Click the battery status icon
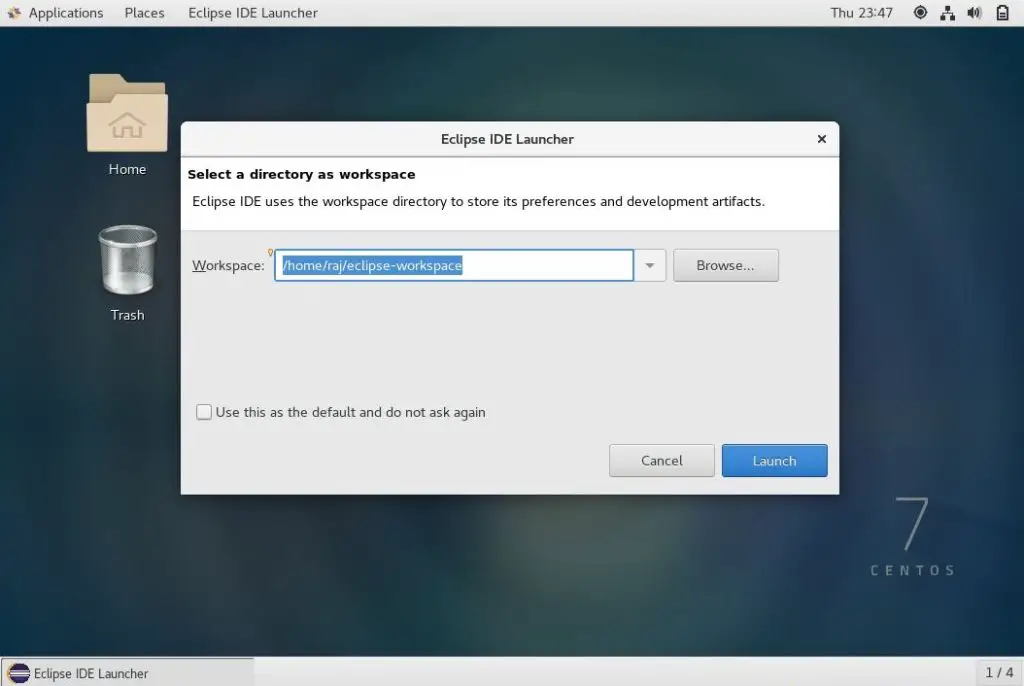Image resolution: width=1024 pixels, height=686 pixels. point(1002,12)
